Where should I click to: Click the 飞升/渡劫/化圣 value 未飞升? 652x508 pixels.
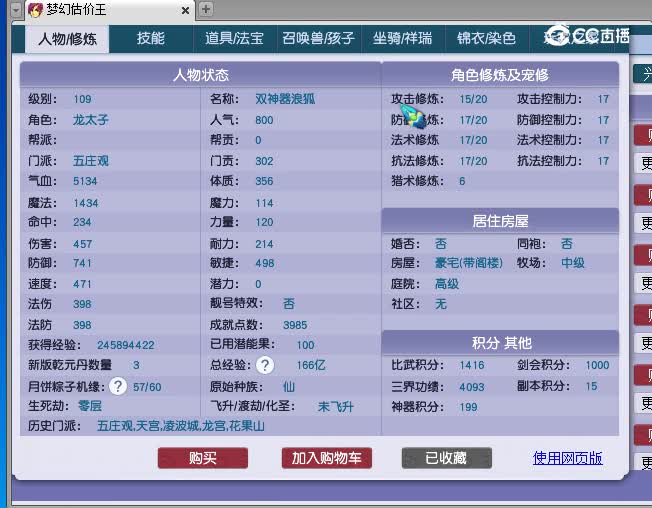tap(336, 407)
